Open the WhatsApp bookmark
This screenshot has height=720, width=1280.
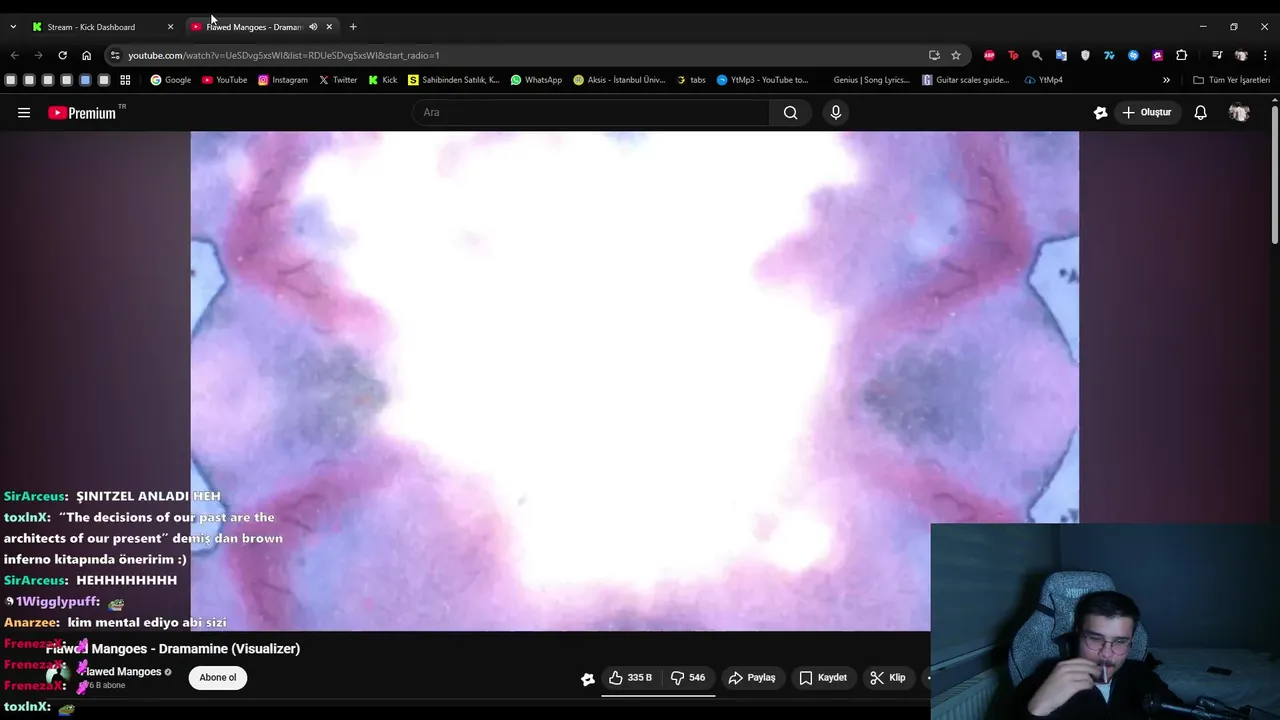click(536, 80)
